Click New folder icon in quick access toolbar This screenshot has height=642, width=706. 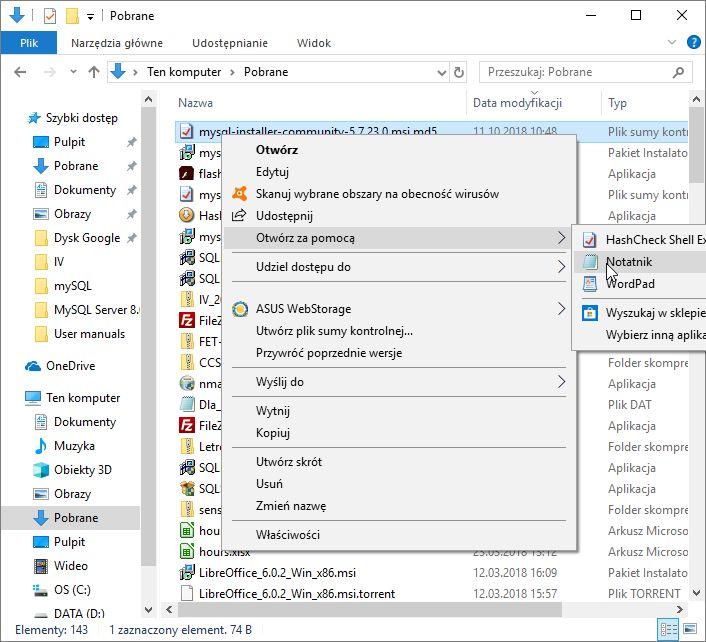click(x=72, y=16)
